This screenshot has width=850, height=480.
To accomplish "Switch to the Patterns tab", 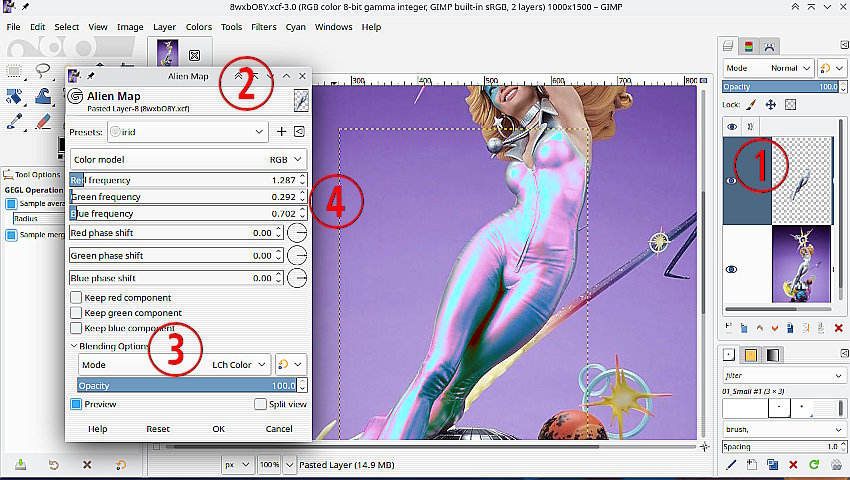I will pyautogui.click(x=751, y=355).
